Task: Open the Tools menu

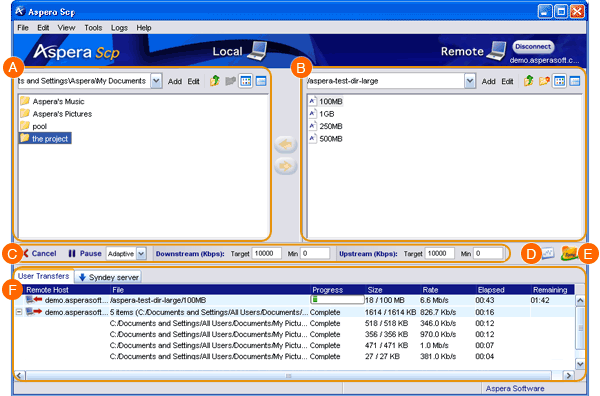Action: click(93, 28)
